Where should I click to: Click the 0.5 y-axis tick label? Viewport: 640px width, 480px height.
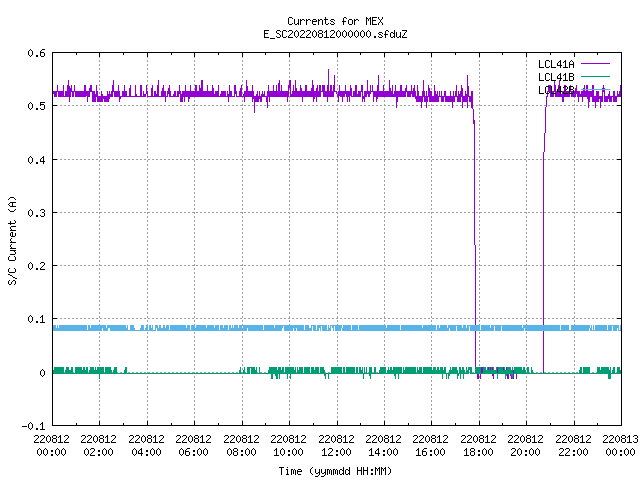[36, 106]
